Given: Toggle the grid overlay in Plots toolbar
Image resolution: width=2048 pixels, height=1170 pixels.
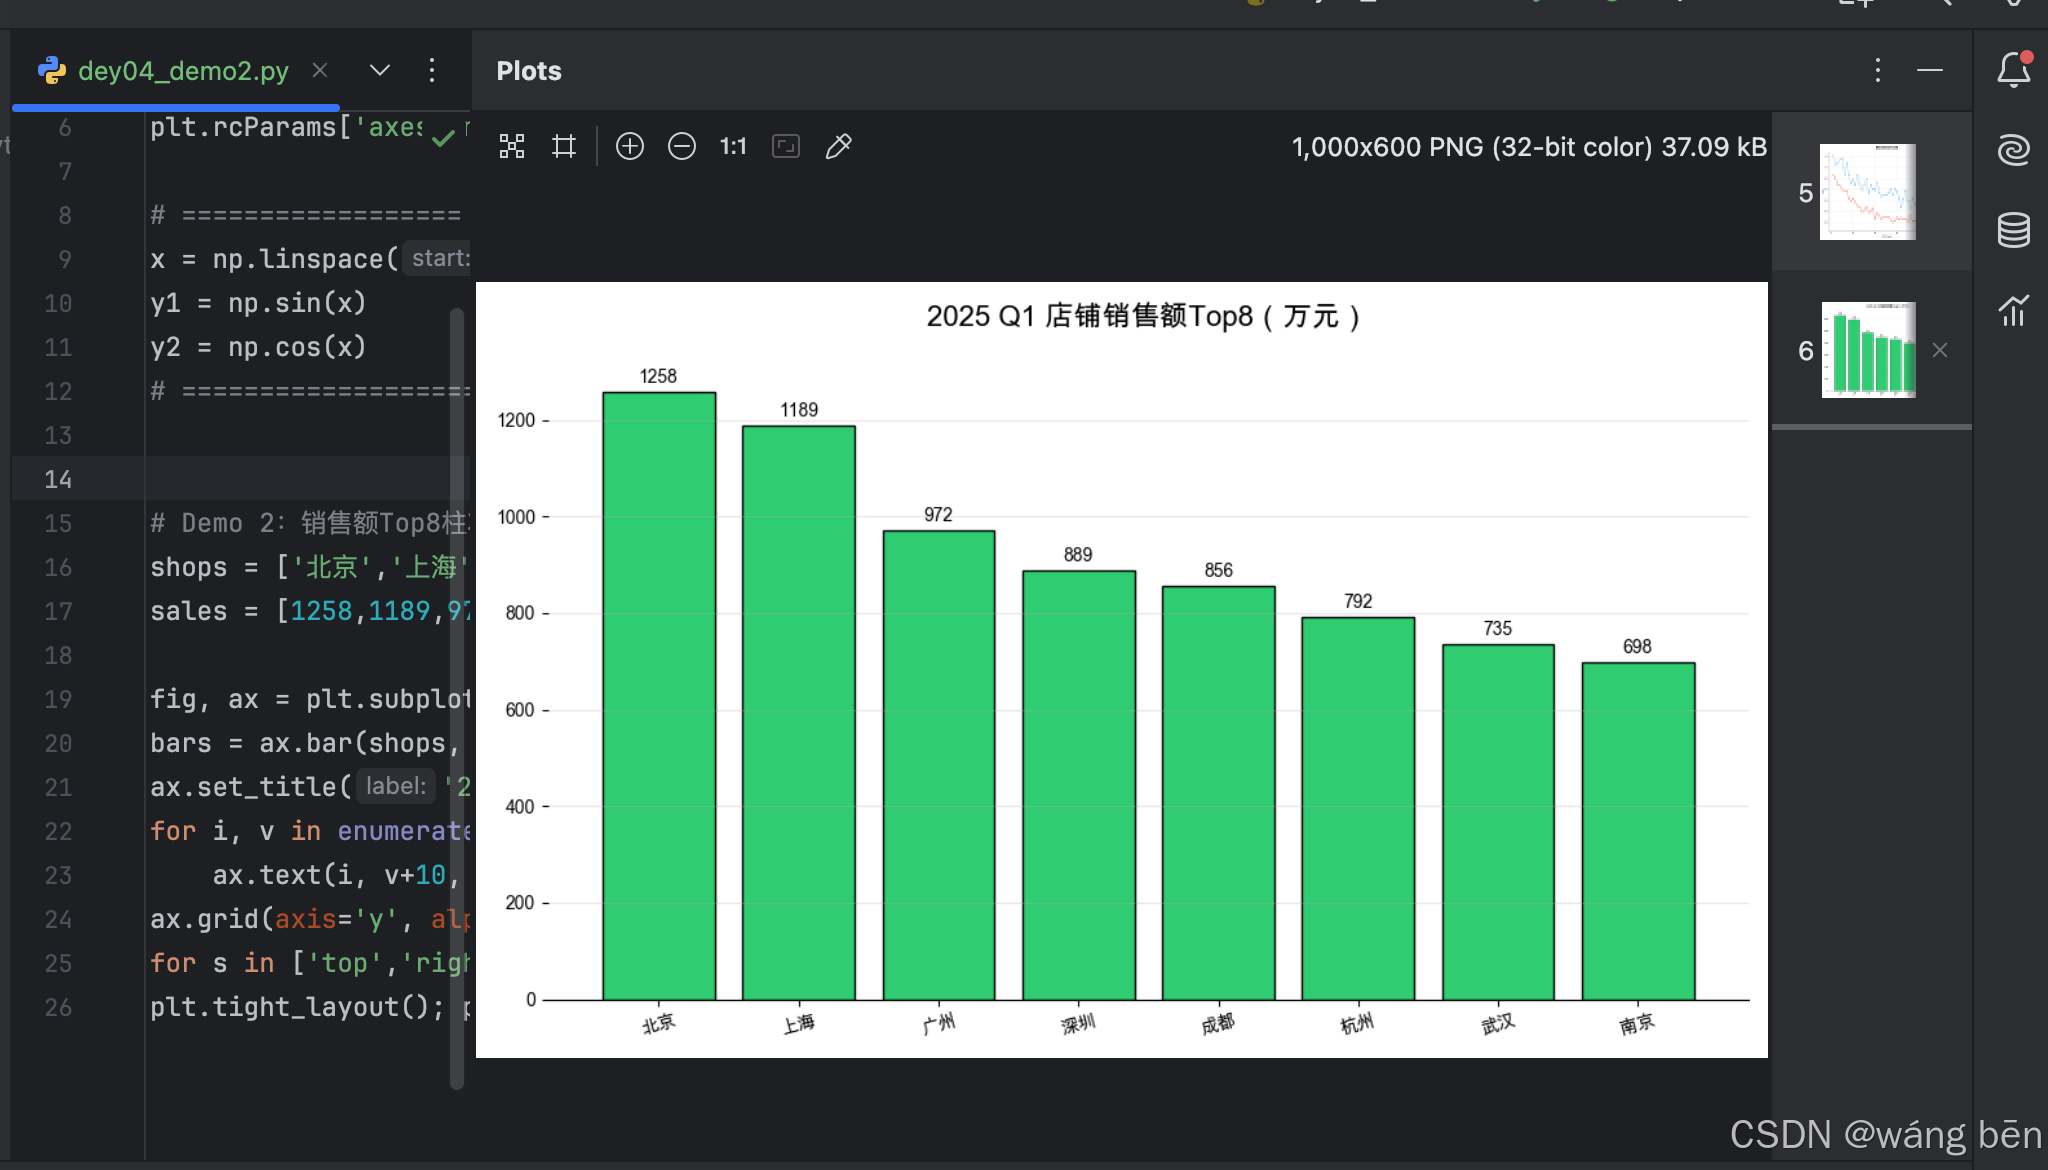Looking at the screenshot, I should (x=563, y=146).
